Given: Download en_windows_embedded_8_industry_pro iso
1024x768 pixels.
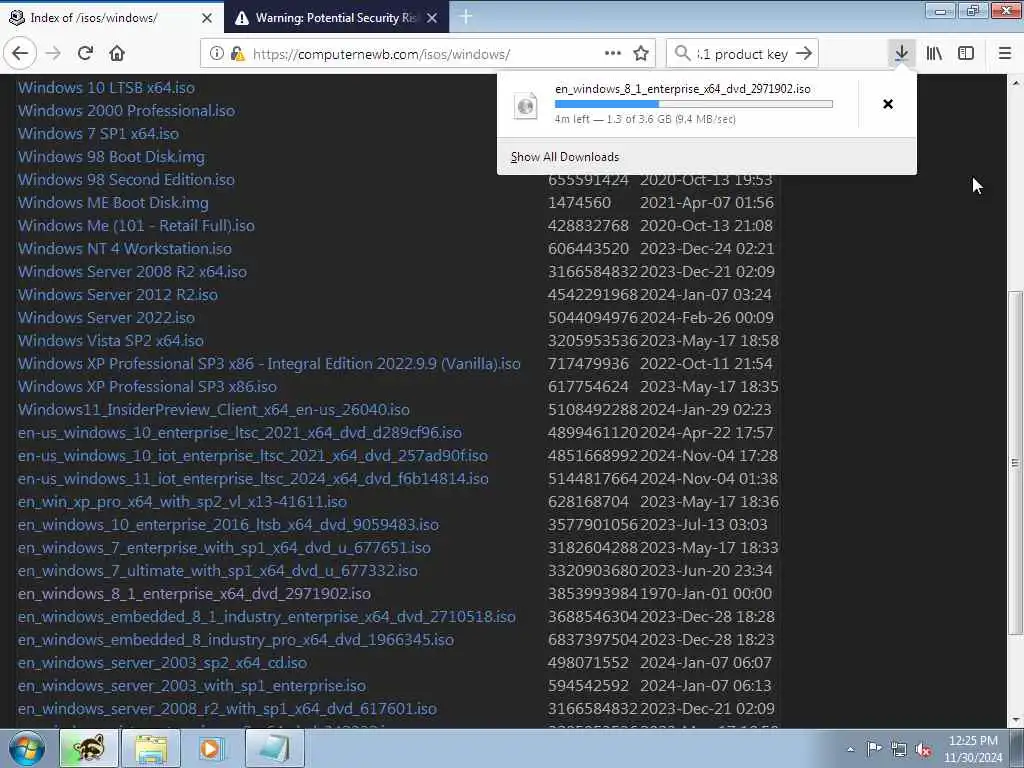Looking at the screenshot, I should point(236,639).
